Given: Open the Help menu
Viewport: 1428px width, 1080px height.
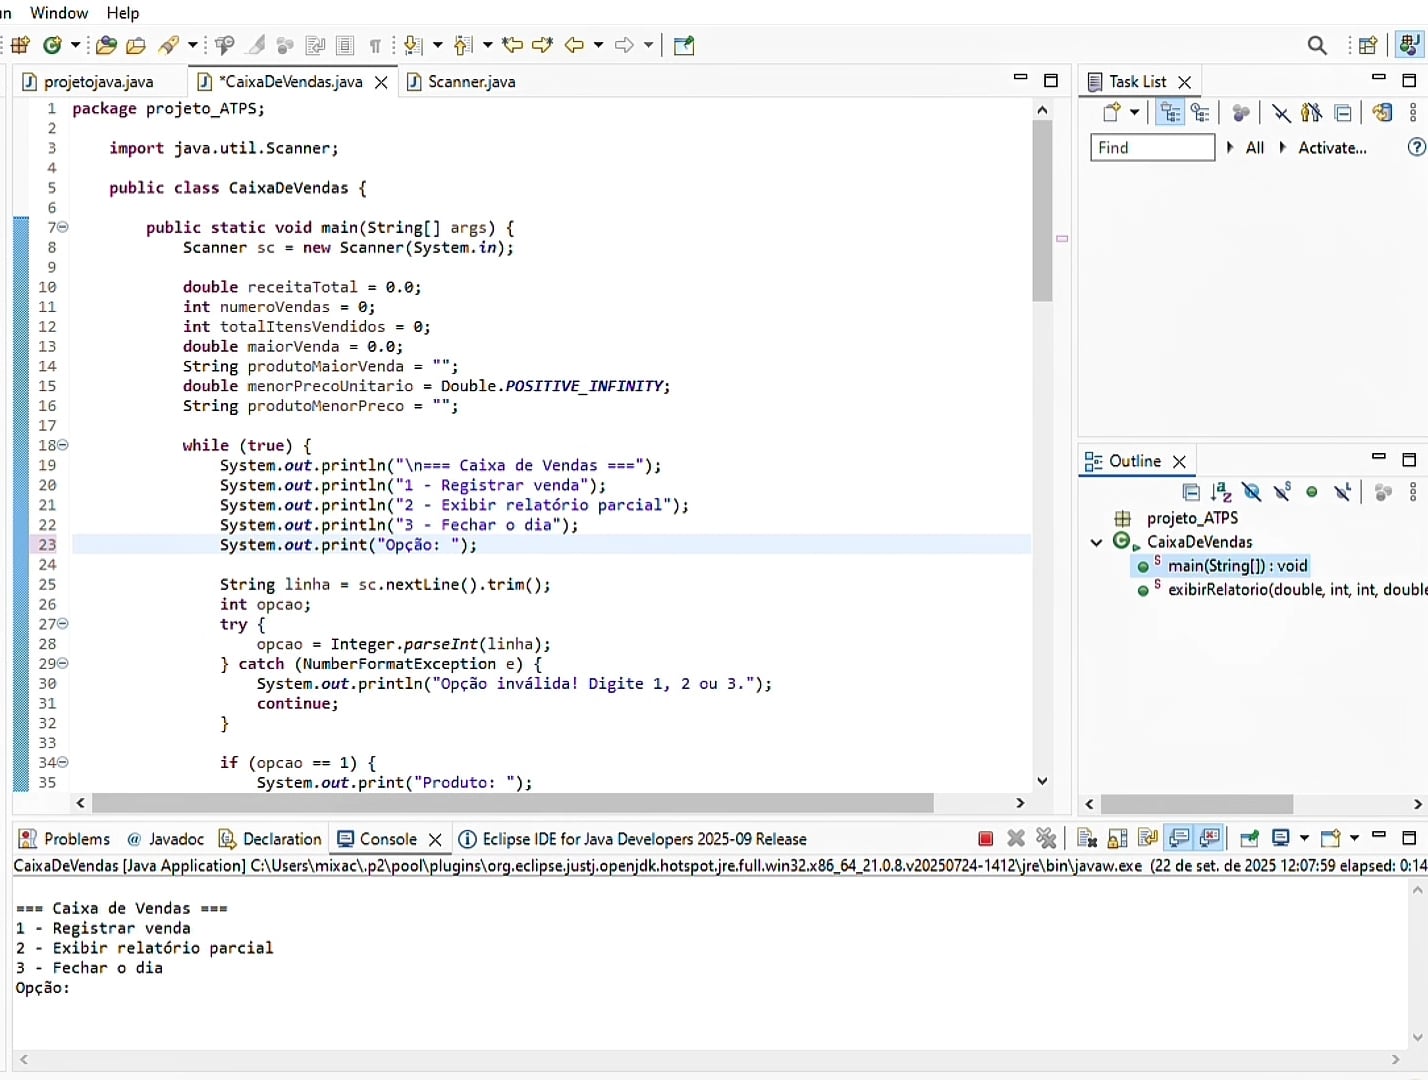Looking at the screenshot, I should tap(123, 13).
